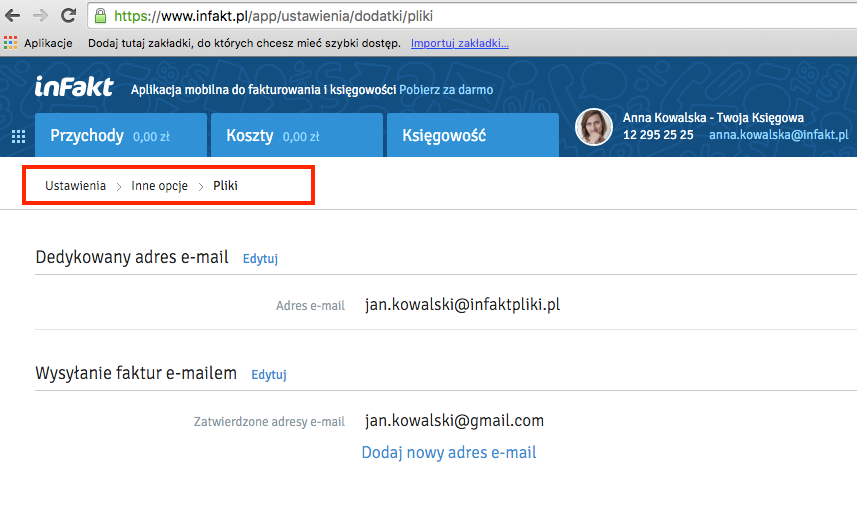Go to Inne opcje in breadcrumb
Screen dimensions: 857x511
tap(159, 186)
